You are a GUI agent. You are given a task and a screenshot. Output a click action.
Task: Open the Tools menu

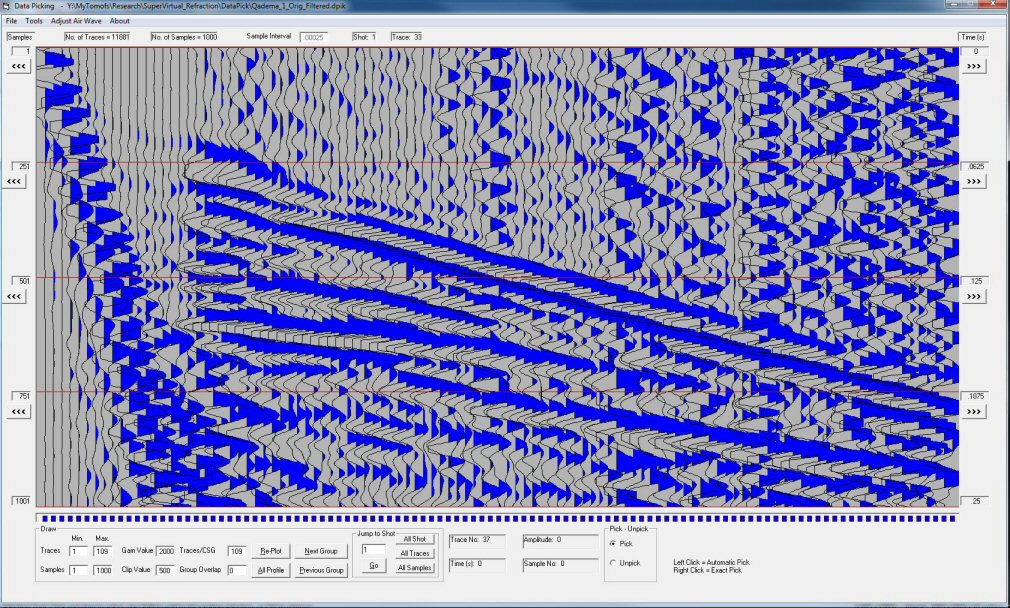34,20
